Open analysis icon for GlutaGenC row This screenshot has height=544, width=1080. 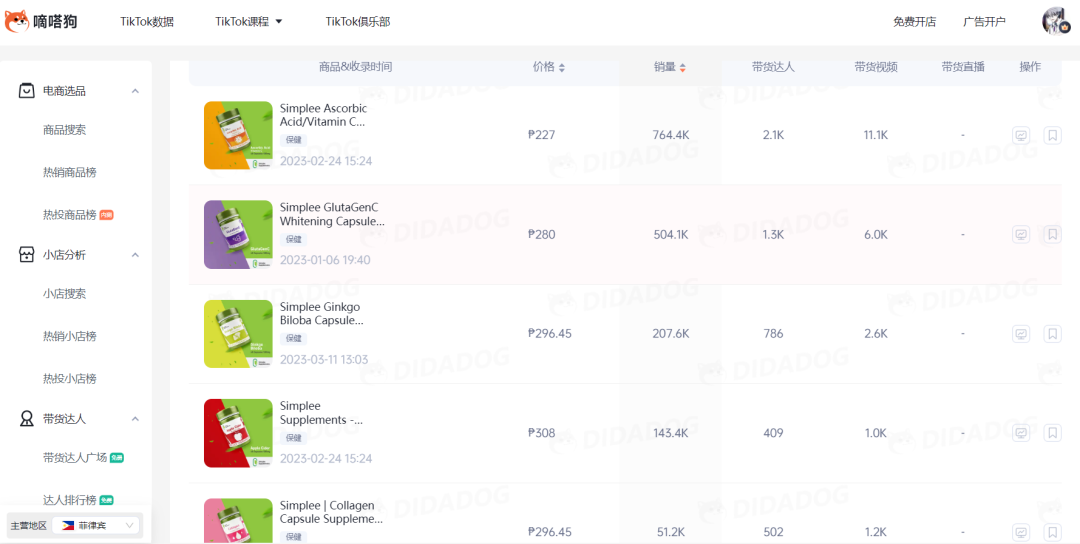point(1021,235)
